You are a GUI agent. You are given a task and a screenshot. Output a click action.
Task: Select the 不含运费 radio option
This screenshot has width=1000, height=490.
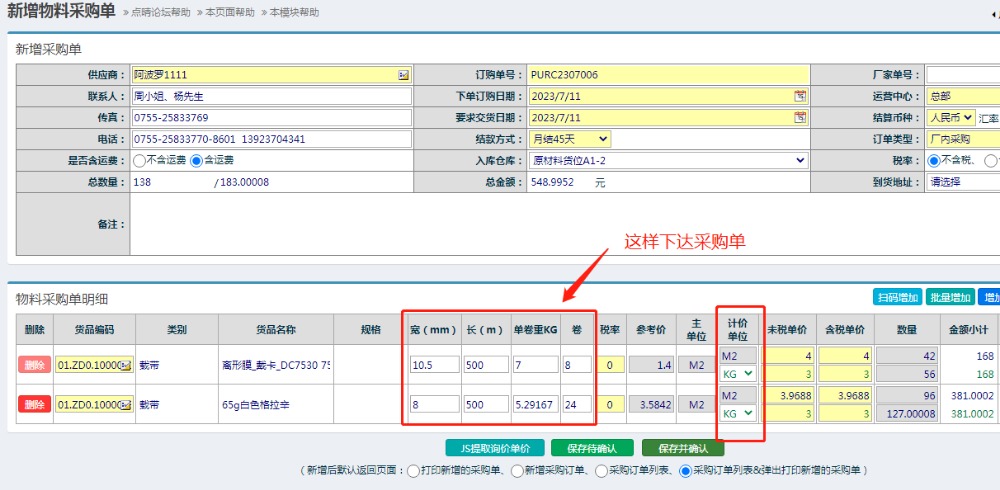[x=140, y=160]
